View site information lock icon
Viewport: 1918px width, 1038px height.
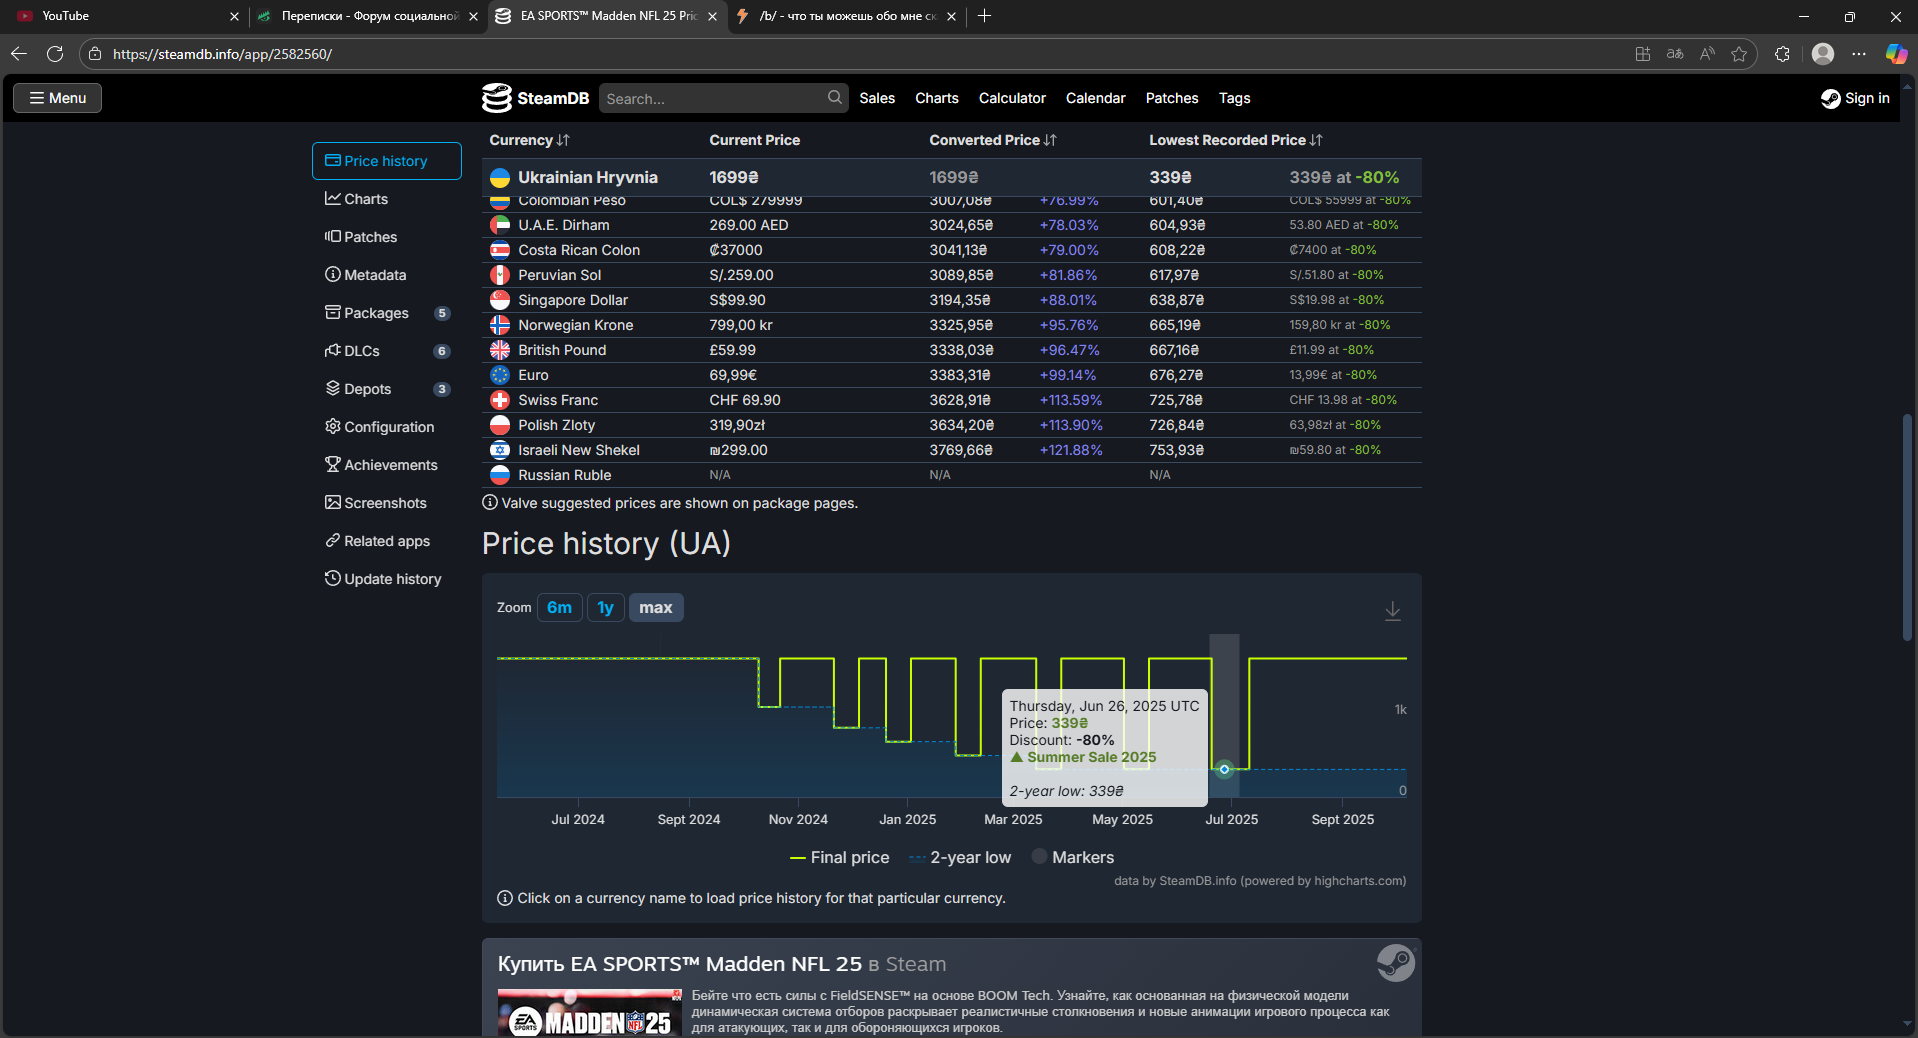(x=95, y=54)
